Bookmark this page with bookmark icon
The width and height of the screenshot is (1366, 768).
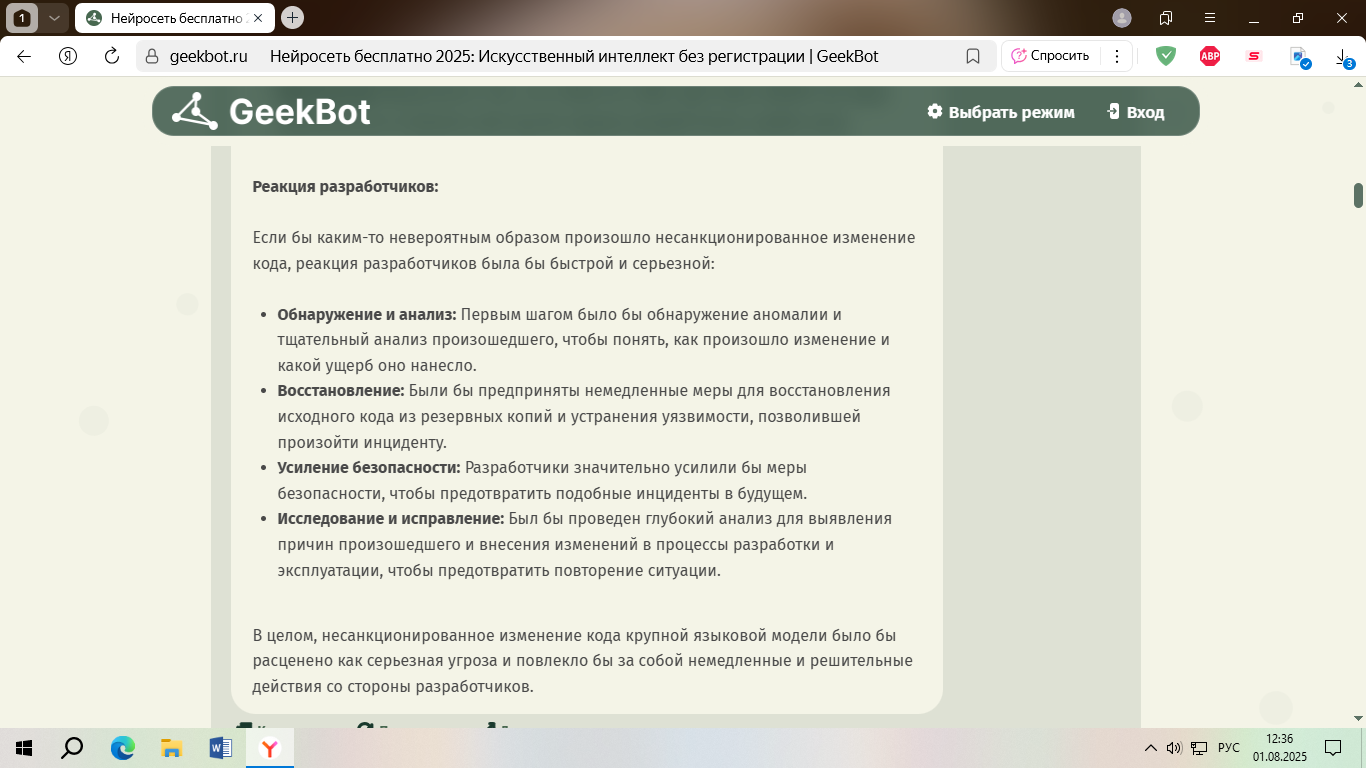pos(972,56)
